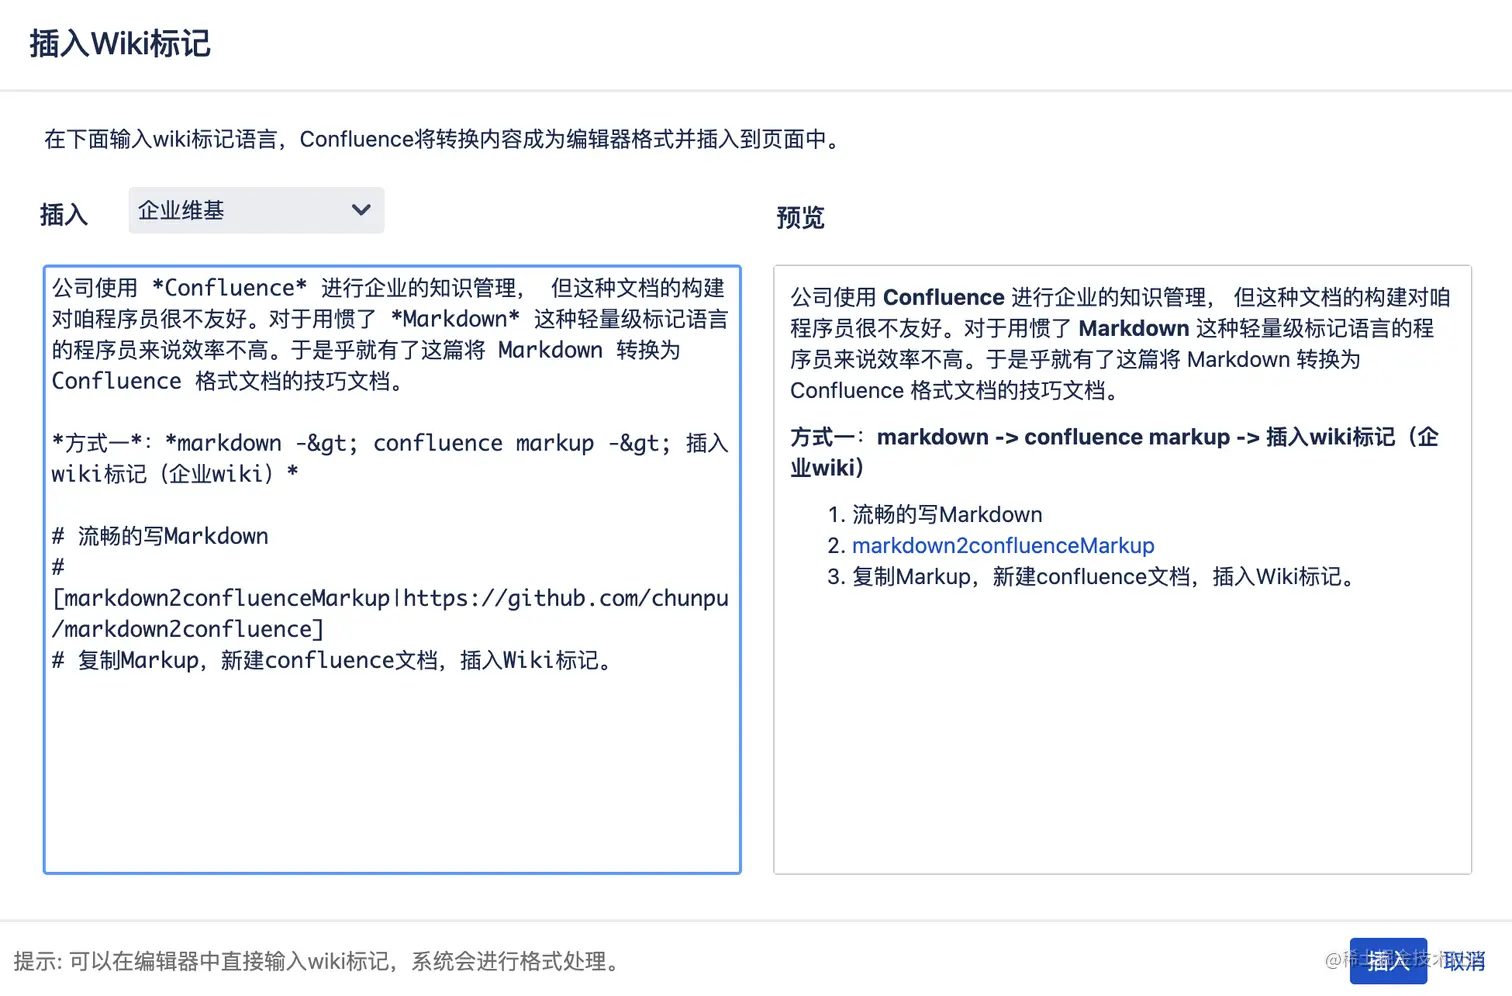
Task: Click the '*方式一*' line in editor
Action: pyautogui.click(x=390, y=458)
